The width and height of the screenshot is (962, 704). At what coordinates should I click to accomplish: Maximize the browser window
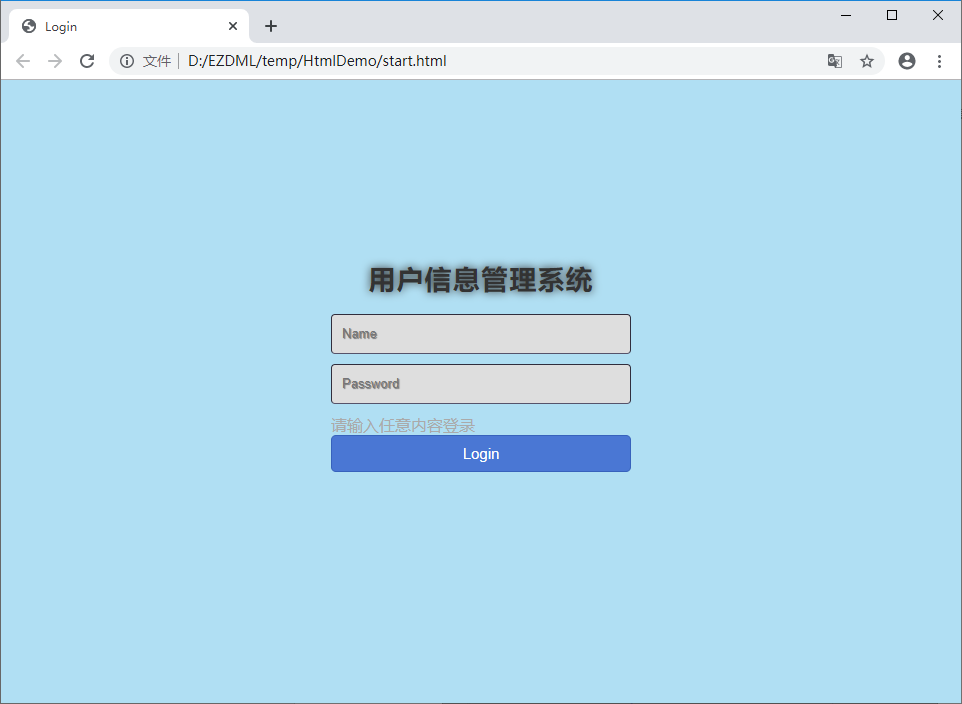[892, 15]
